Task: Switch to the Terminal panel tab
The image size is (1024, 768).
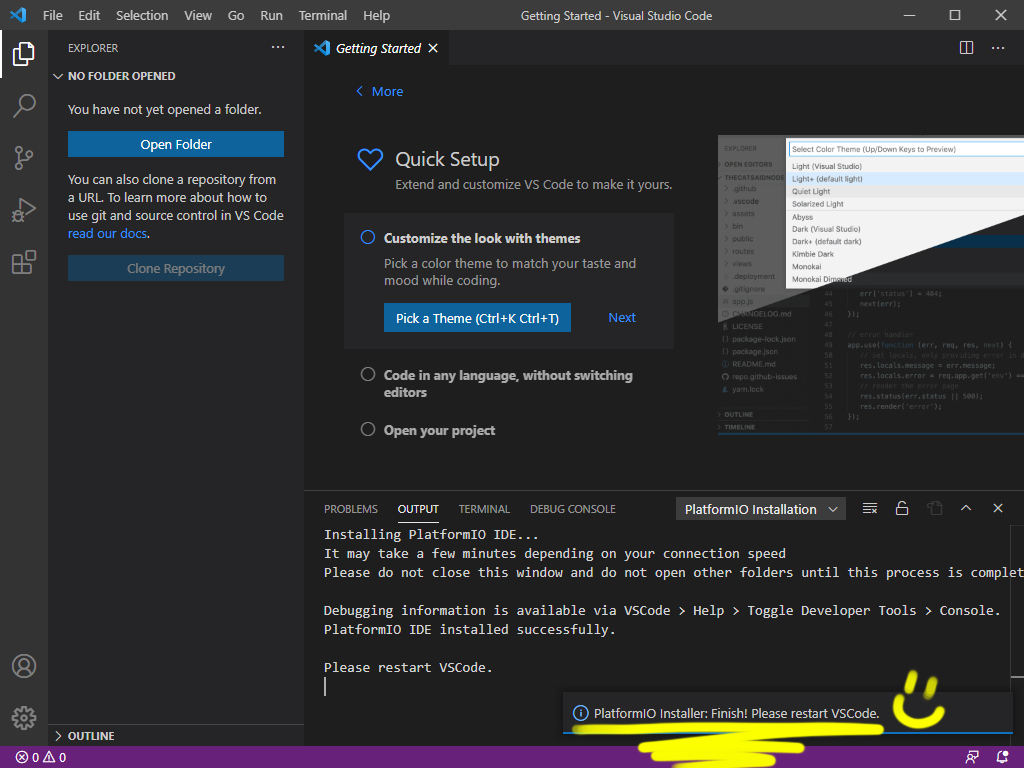Action: point(484,509)
